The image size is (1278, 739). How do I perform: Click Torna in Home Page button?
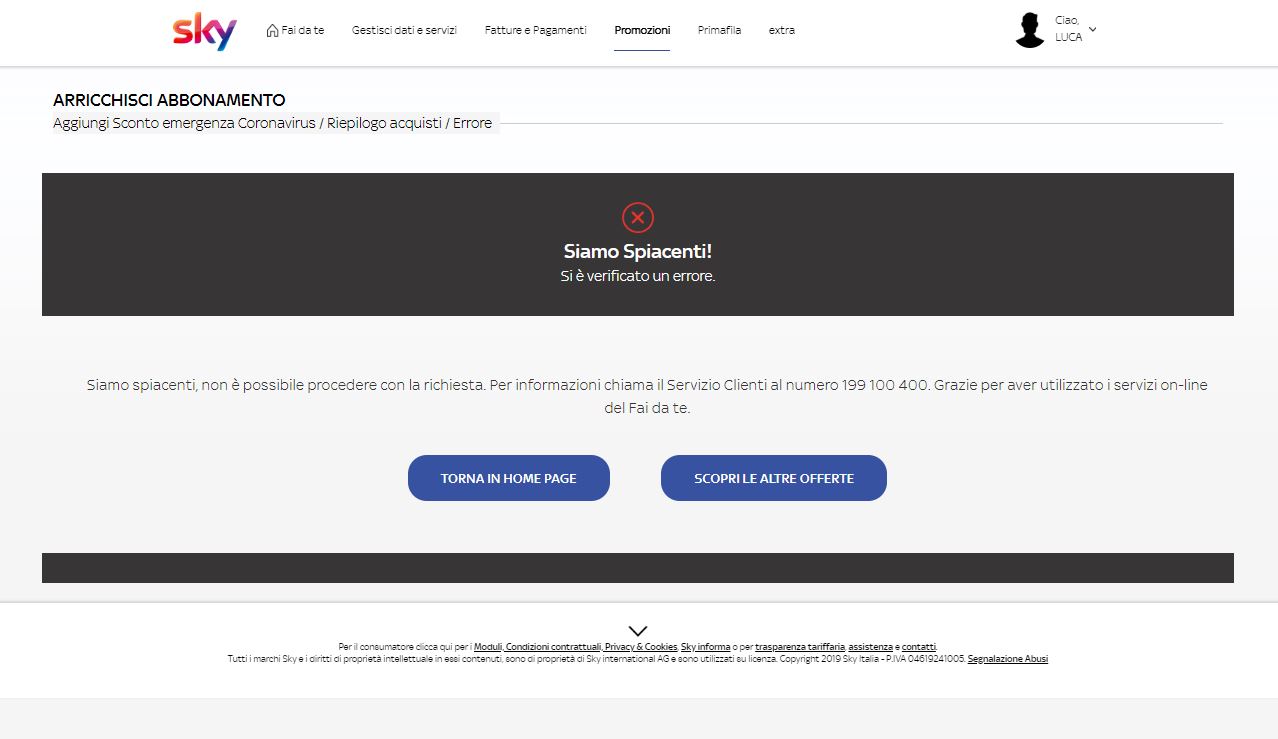509,478
